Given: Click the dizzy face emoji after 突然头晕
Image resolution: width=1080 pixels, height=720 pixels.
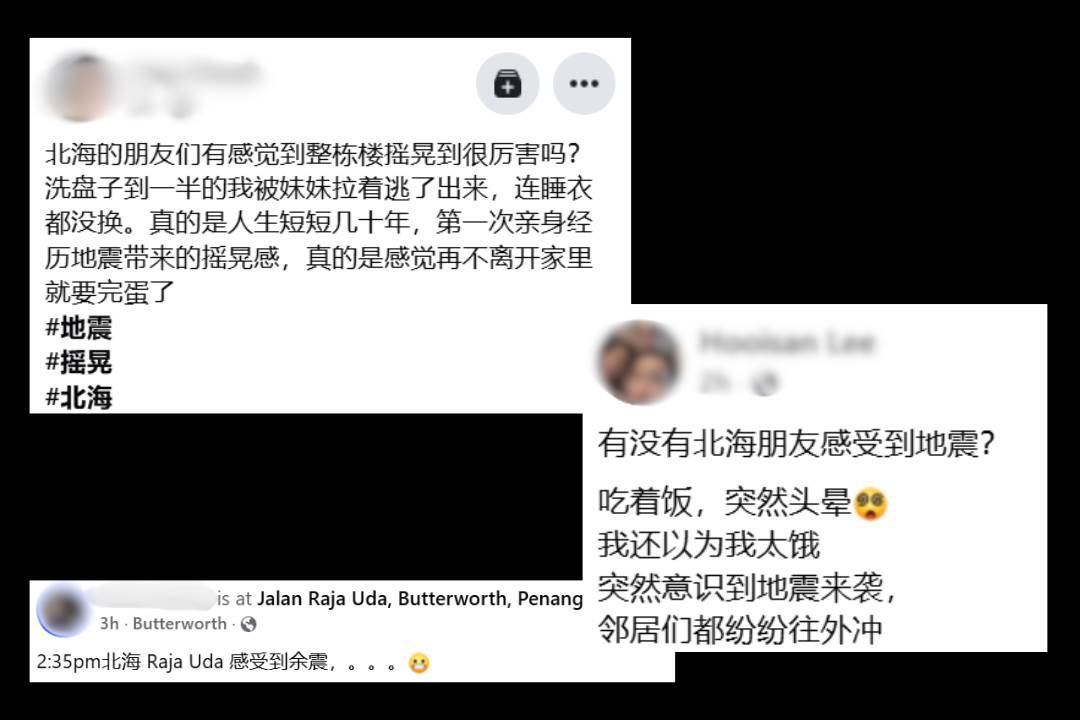Looking at the screenshot, I should [871, 504].
